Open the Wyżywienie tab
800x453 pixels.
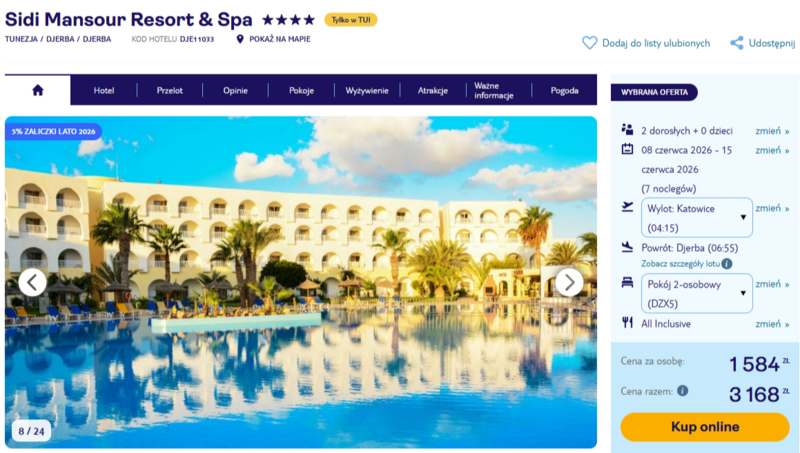(367, 90)
